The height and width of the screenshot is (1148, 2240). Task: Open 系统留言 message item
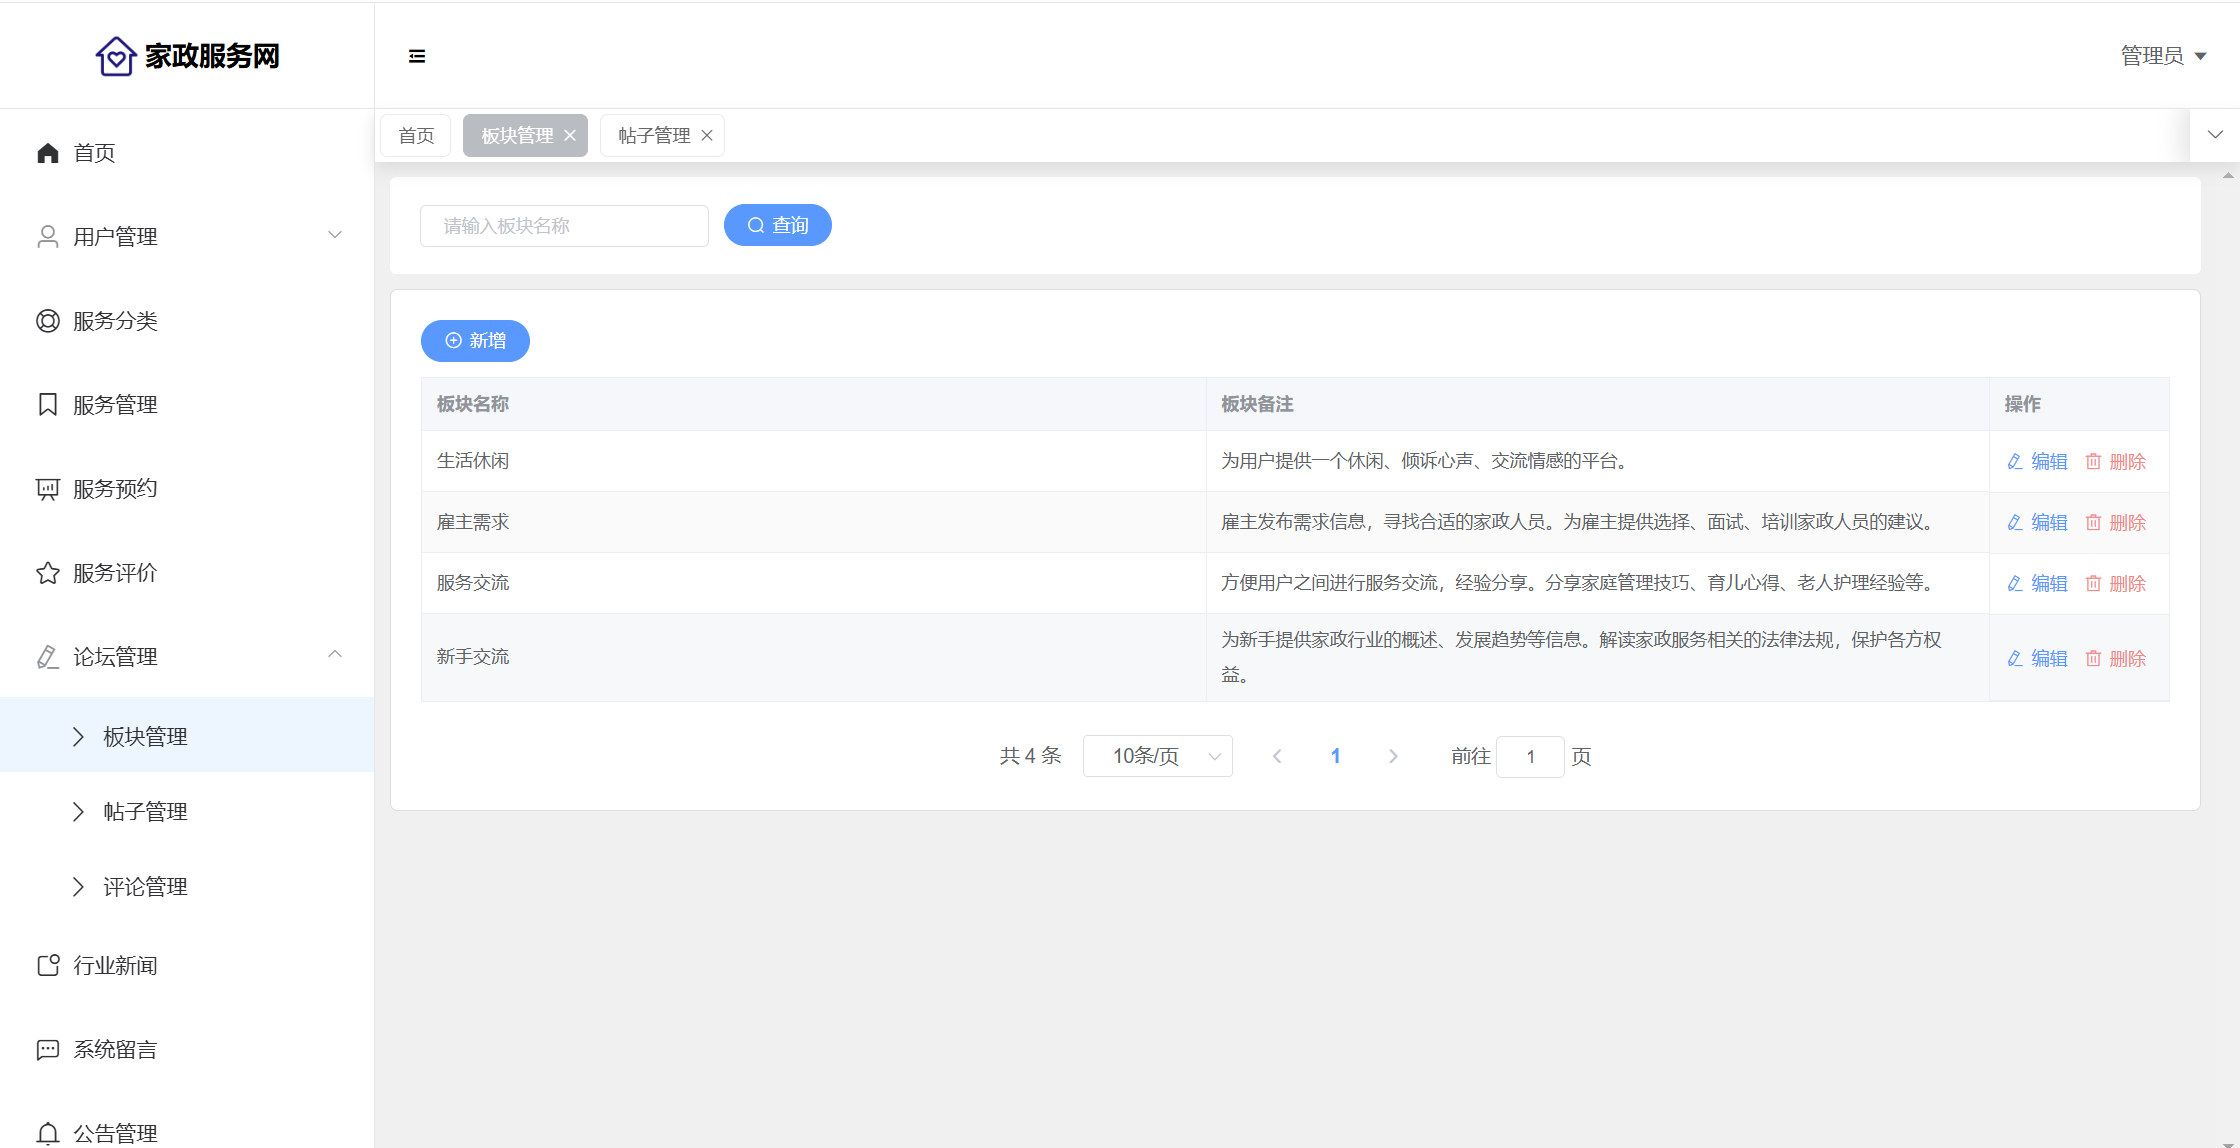click(x=115, y=1049)
